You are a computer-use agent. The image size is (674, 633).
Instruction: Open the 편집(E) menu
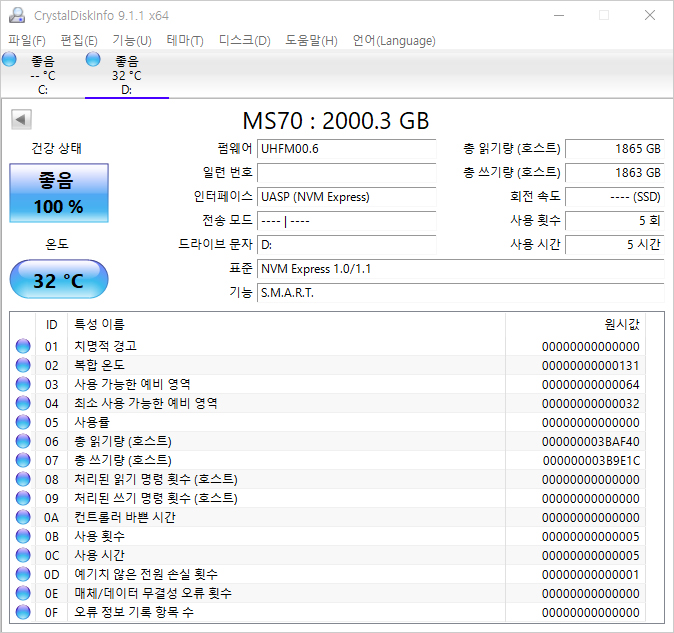tap(79, 40)
